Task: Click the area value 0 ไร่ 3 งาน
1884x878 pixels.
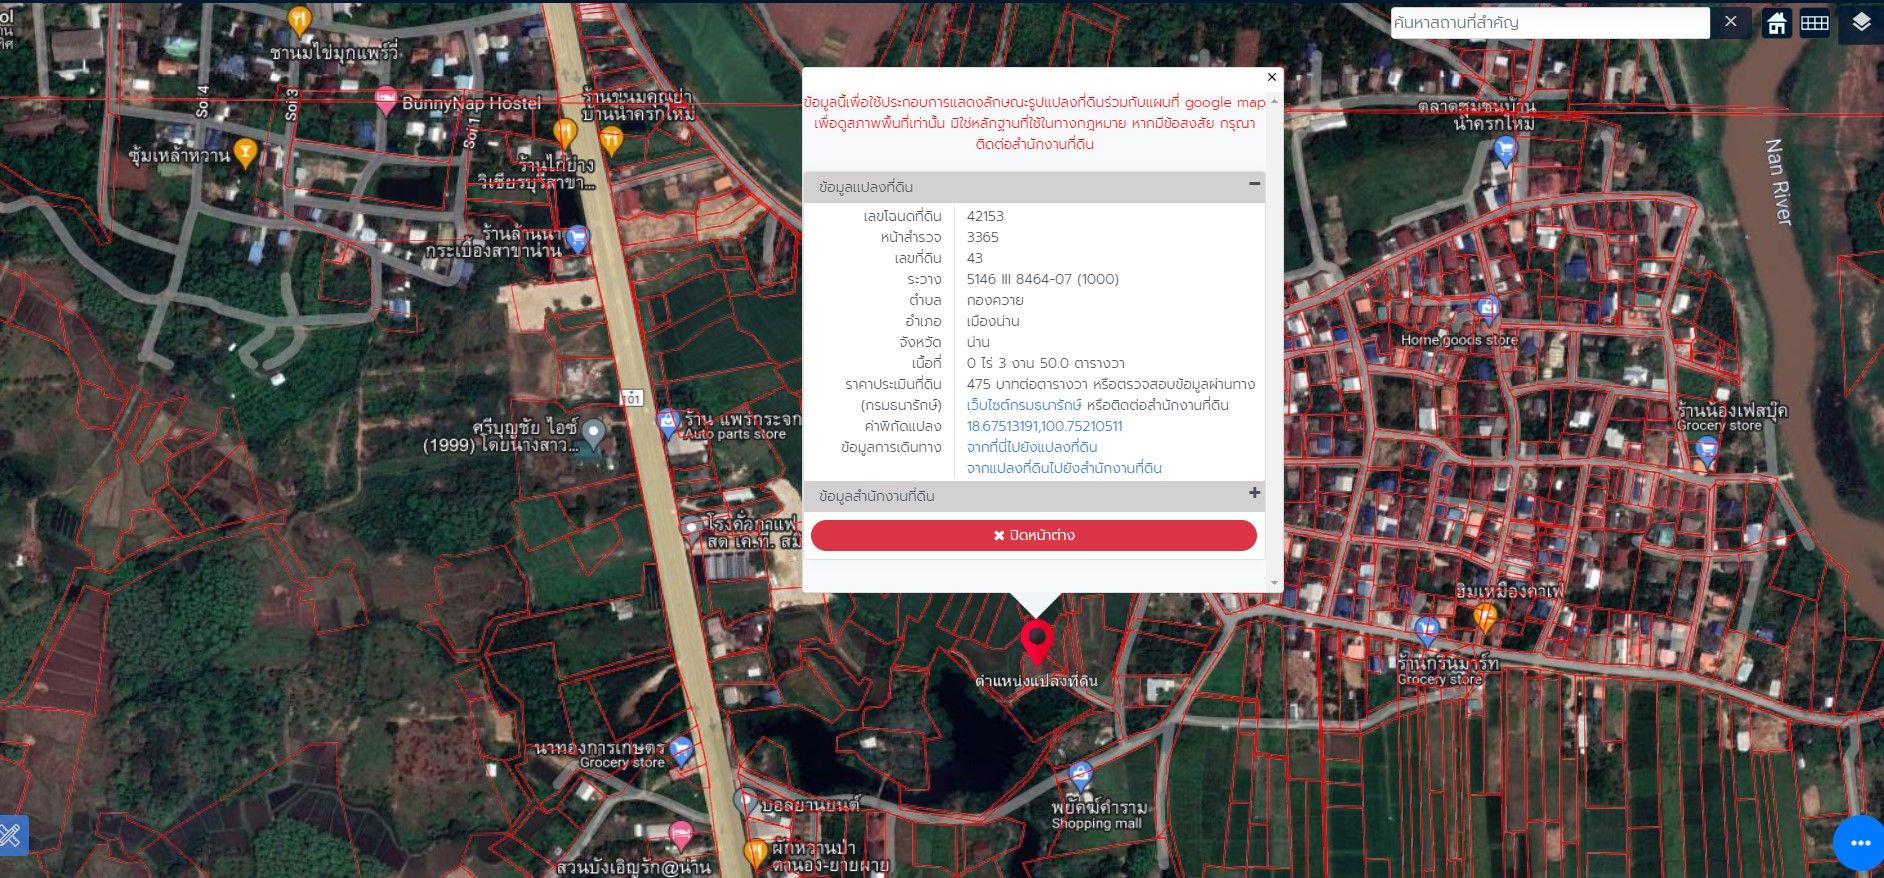Action: [1046, 363]
